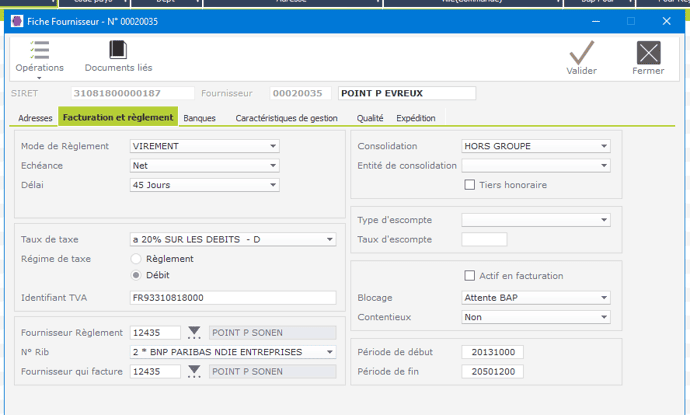This screenshot has width=690, height=415.
Task: Click the Fournisseur code 00020035 field
Action: [x=301, y=93]
